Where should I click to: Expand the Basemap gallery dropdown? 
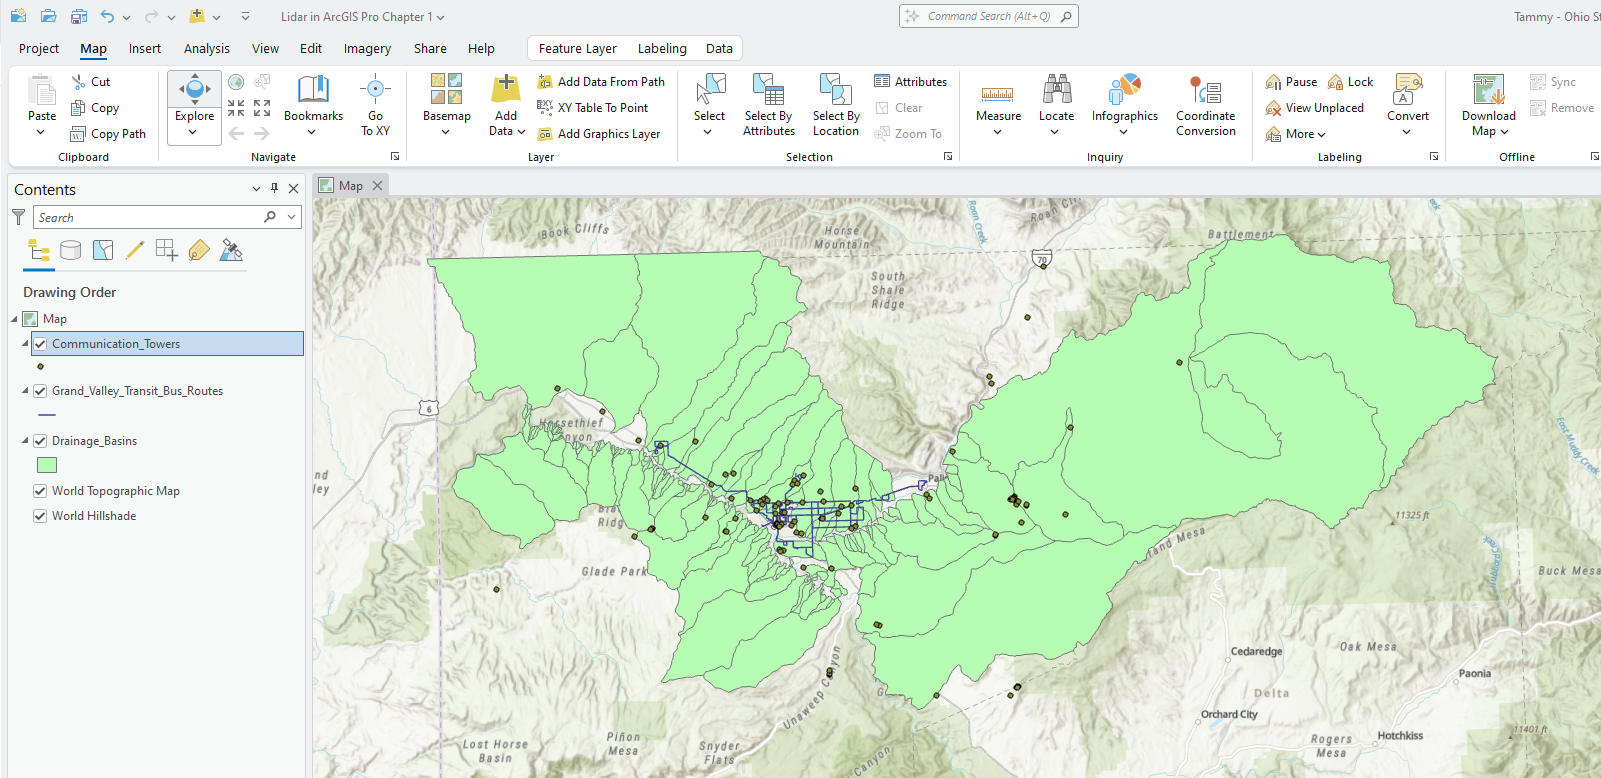[446, 131]
